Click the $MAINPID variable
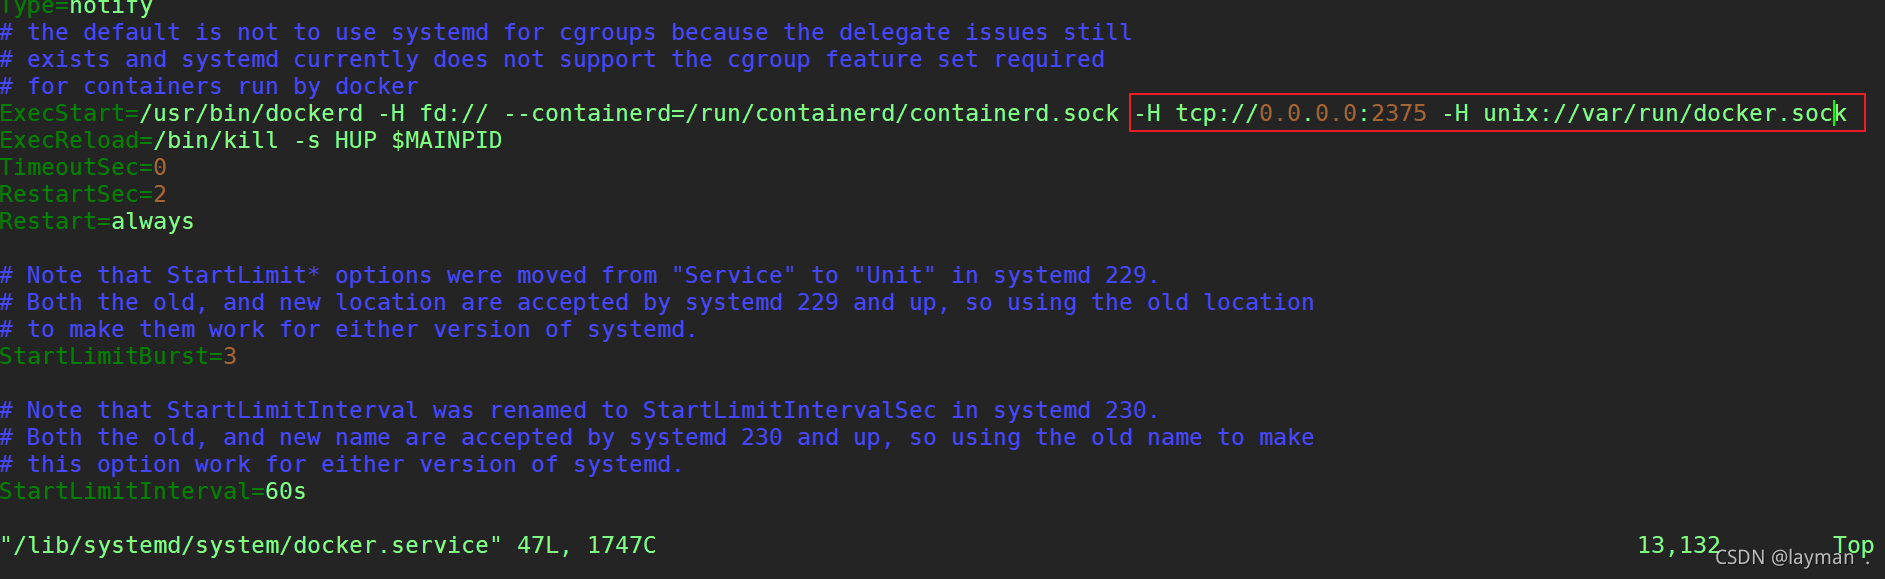 tap(446, 141)
